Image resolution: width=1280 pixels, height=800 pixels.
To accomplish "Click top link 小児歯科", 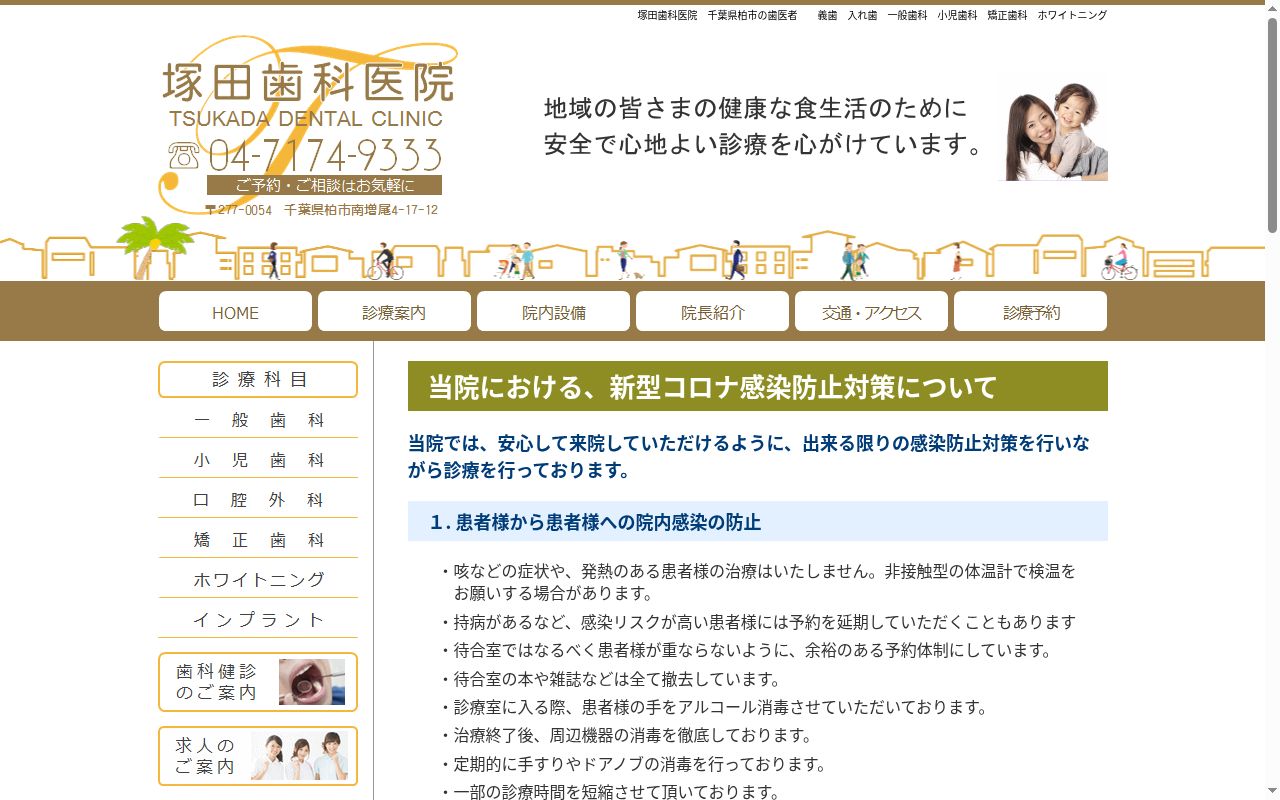I will point(957,15).
